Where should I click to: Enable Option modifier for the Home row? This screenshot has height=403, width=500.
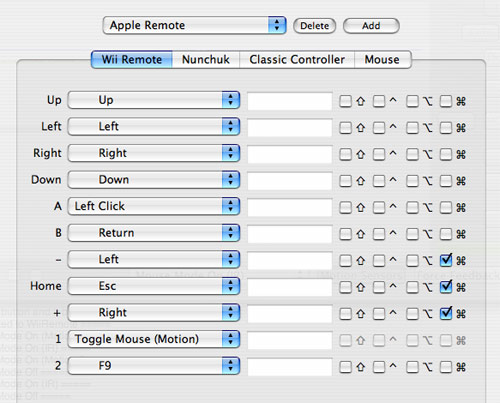pos(412,287)
